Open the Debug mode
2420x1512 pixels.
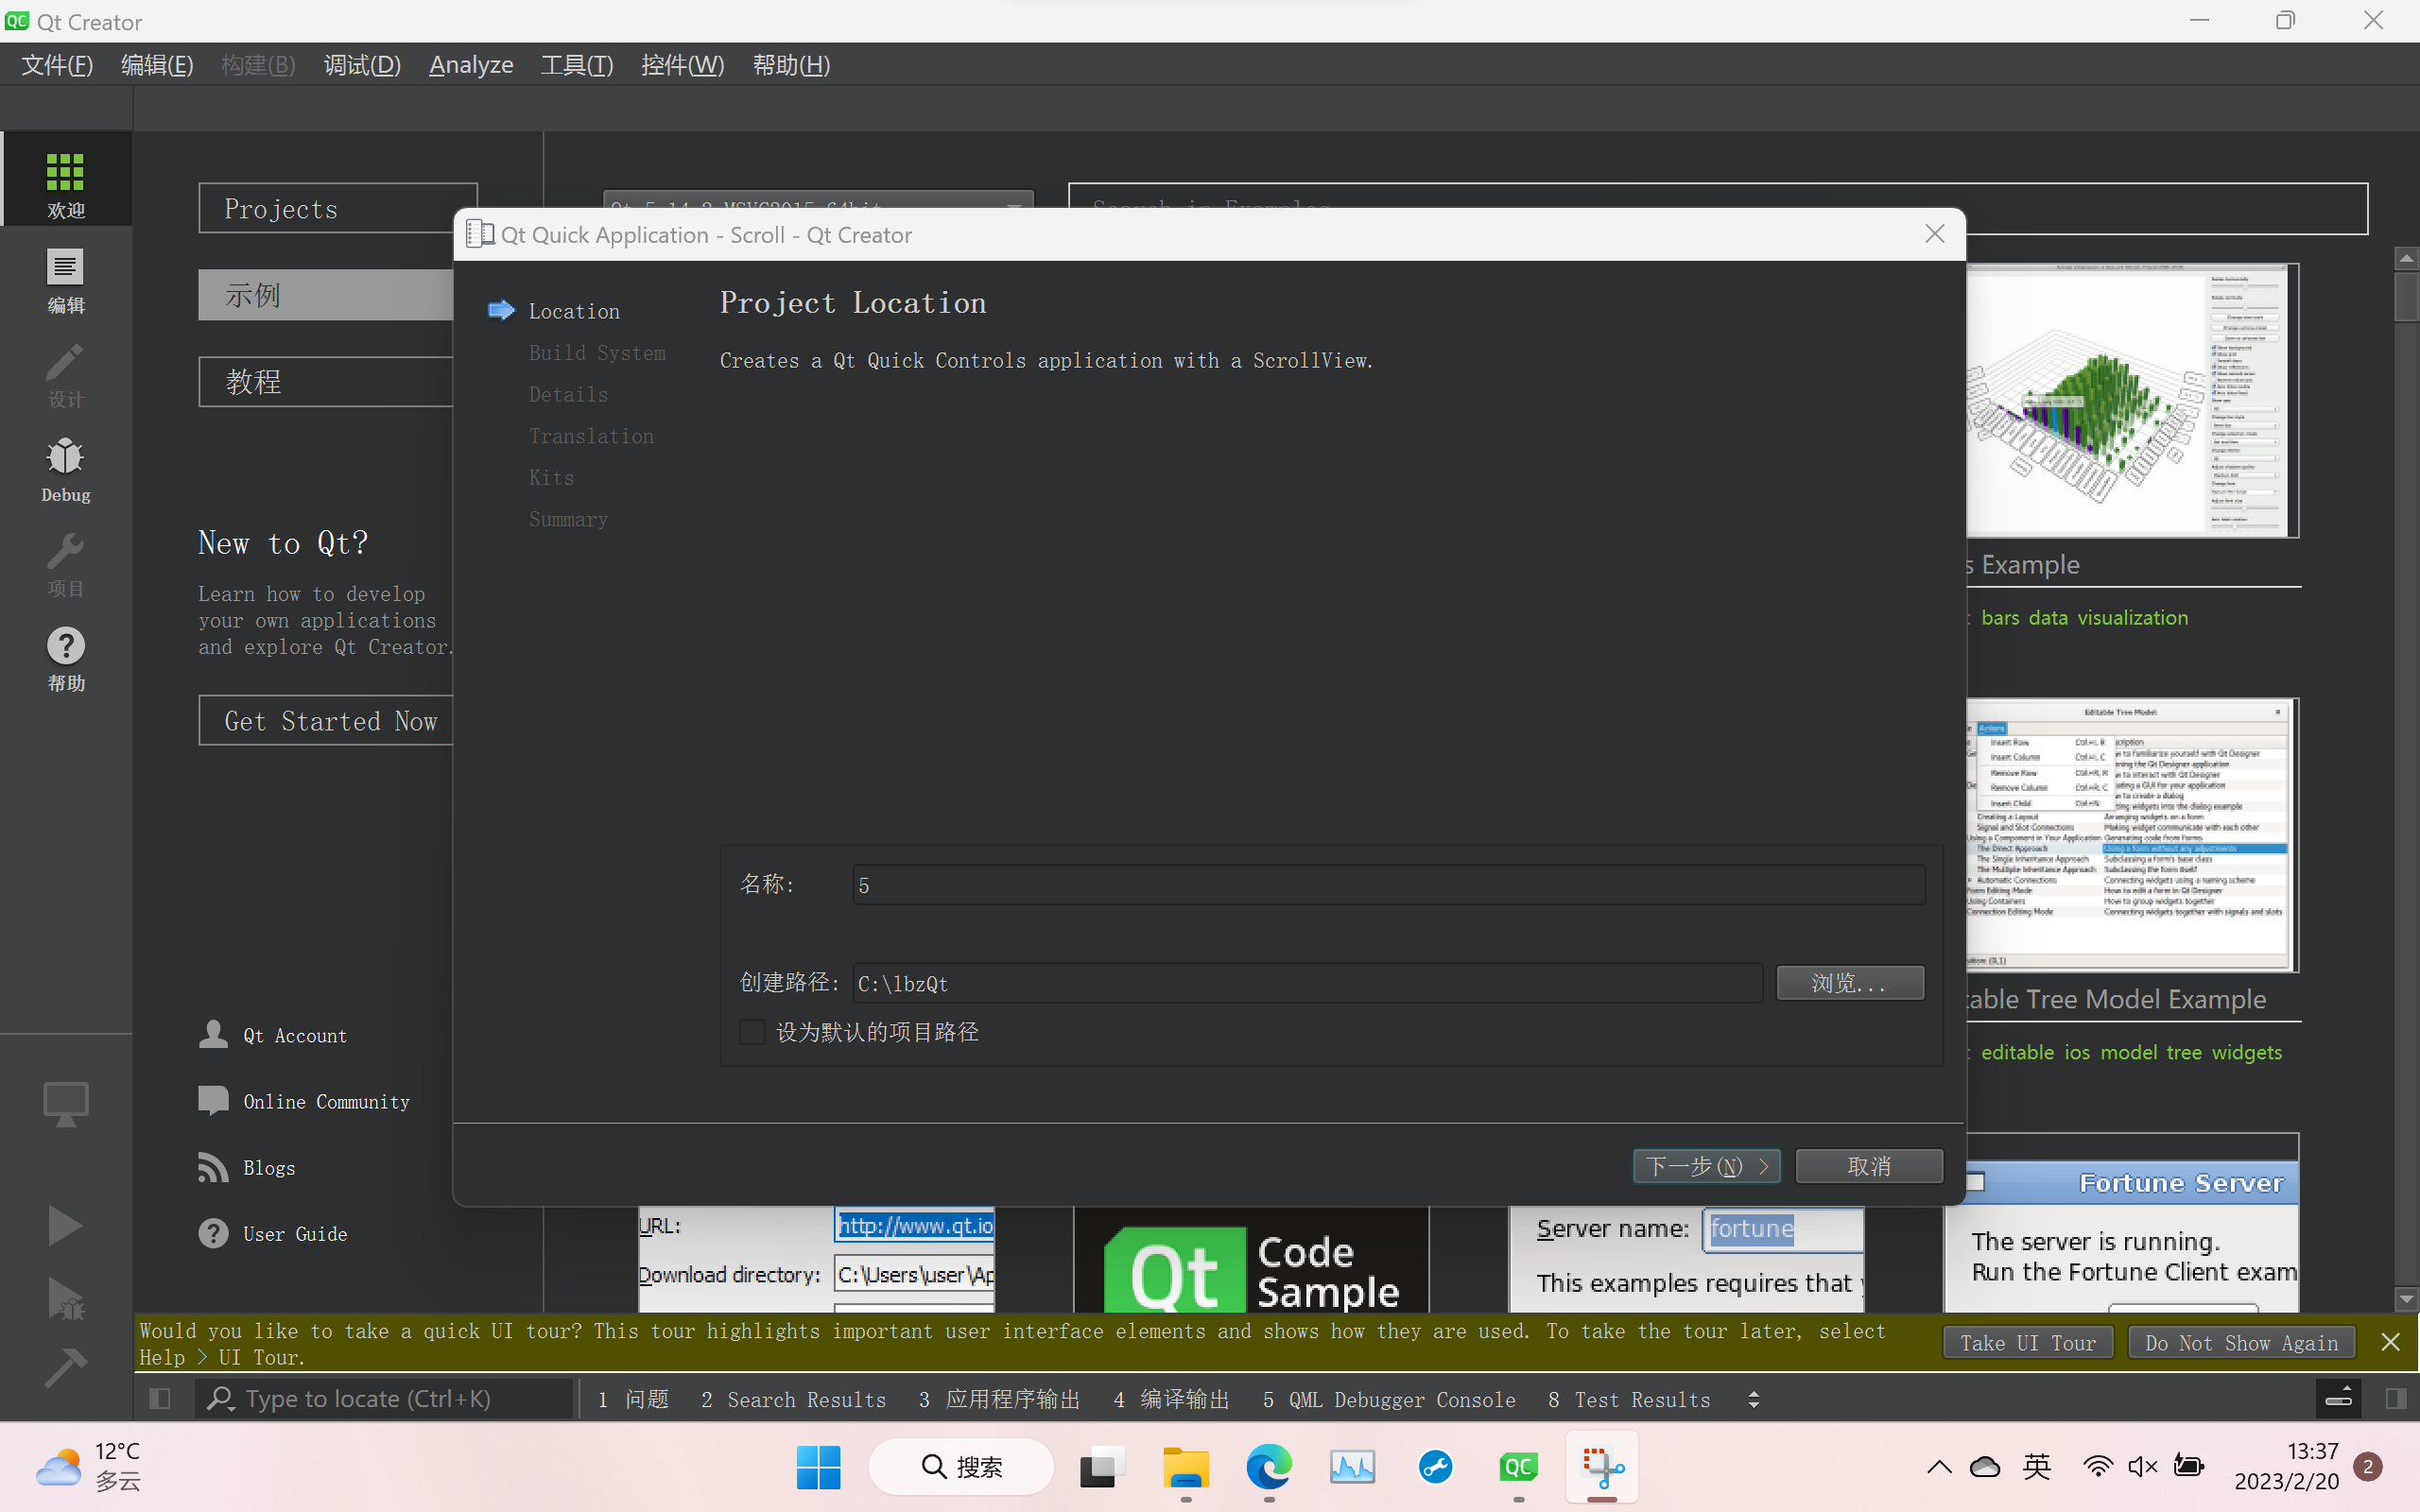pos(64,468)
